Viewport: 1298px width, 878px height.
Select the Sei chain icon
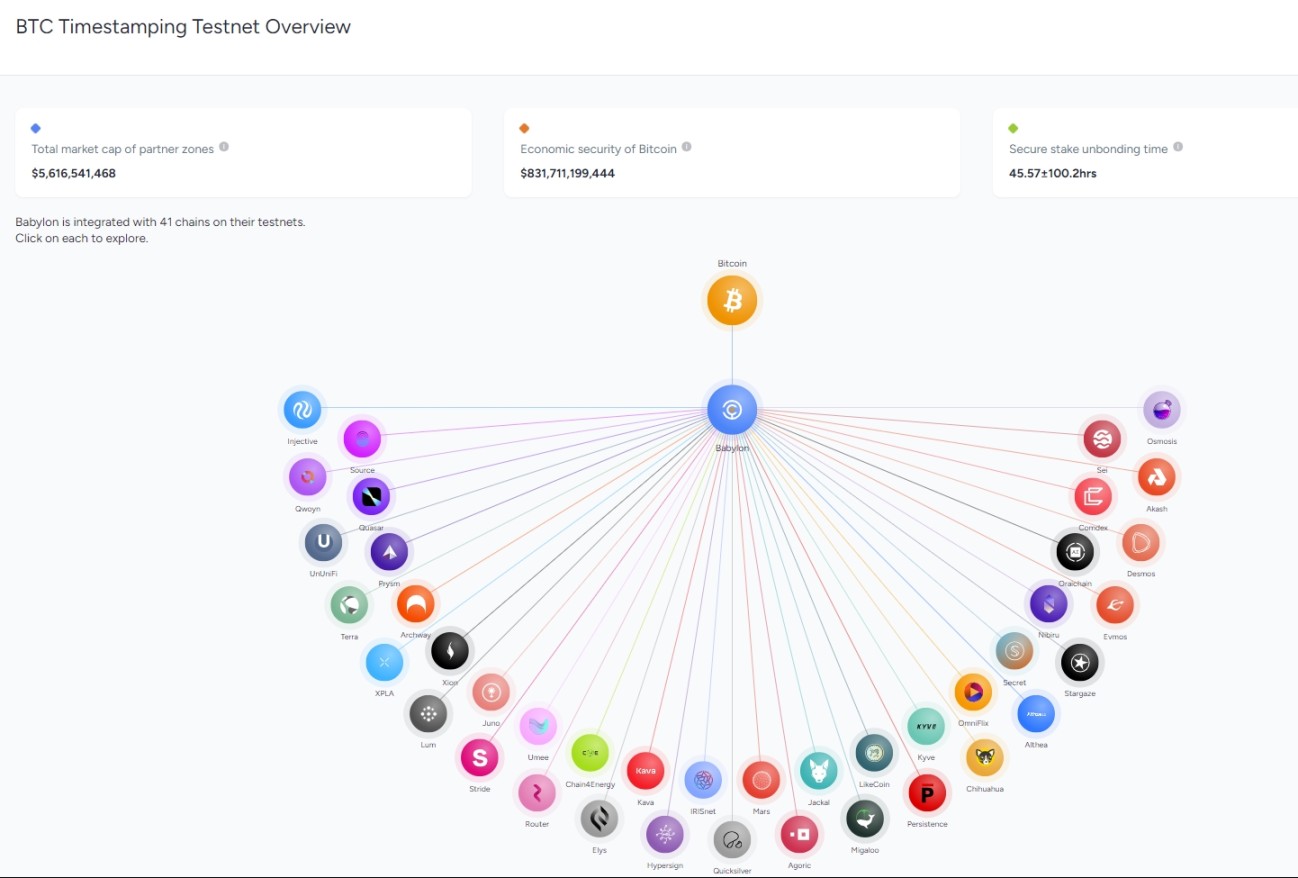click(1102, 439)
